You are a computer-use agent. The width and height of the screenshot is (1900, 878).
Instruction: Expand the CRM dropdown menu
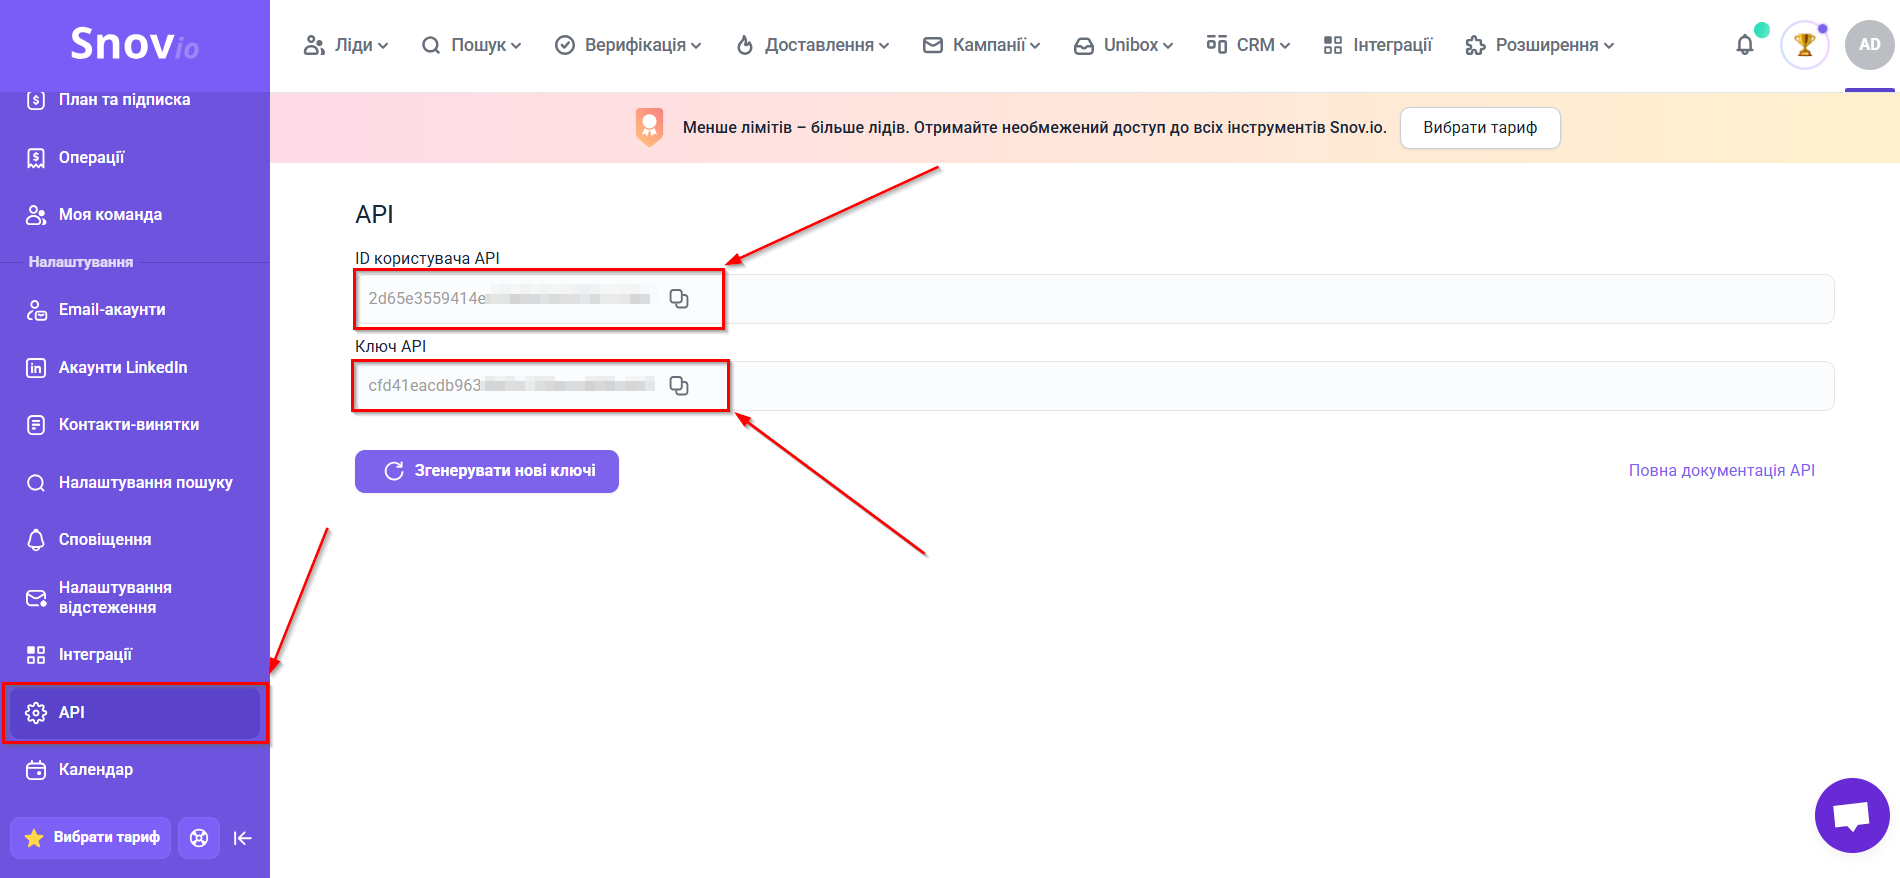[1248, 45]
